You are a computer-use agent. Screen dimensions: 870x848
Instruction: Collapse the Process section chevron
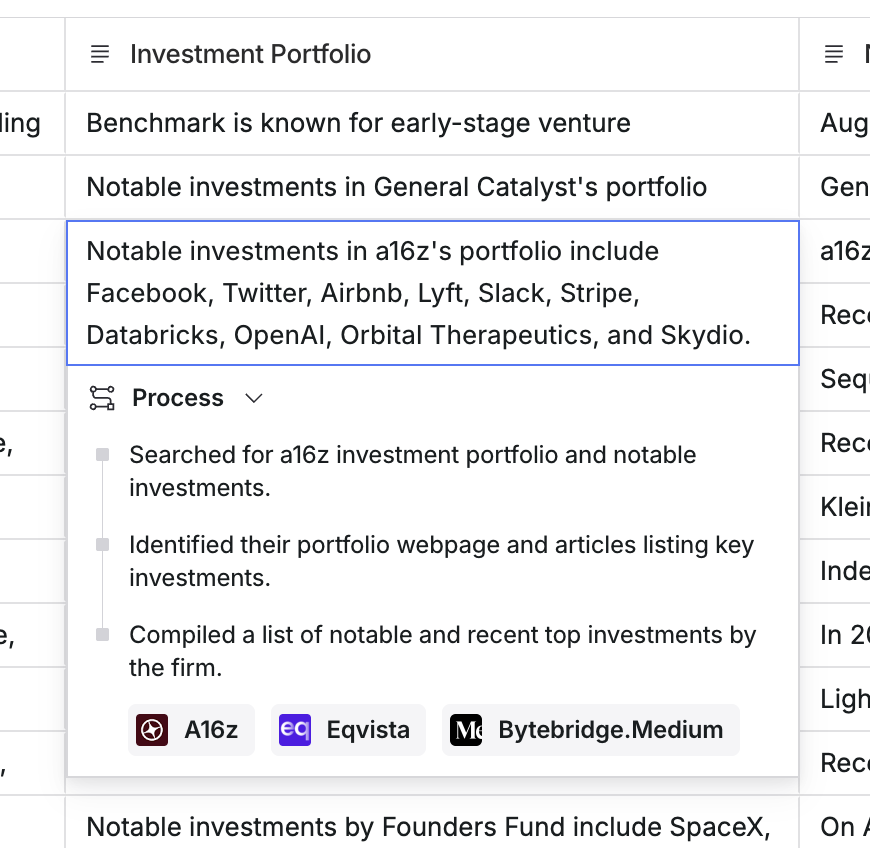point(254,398)
